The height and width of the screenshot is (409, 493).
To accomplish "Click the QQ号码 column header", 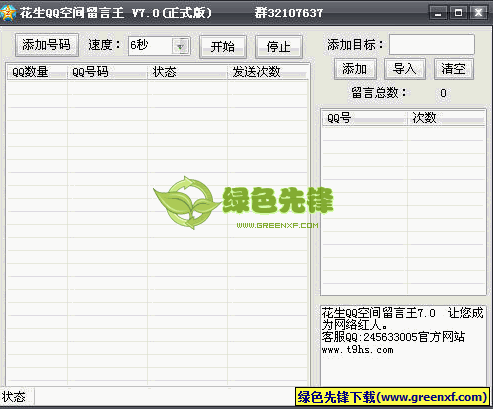I will click(107, 72).
